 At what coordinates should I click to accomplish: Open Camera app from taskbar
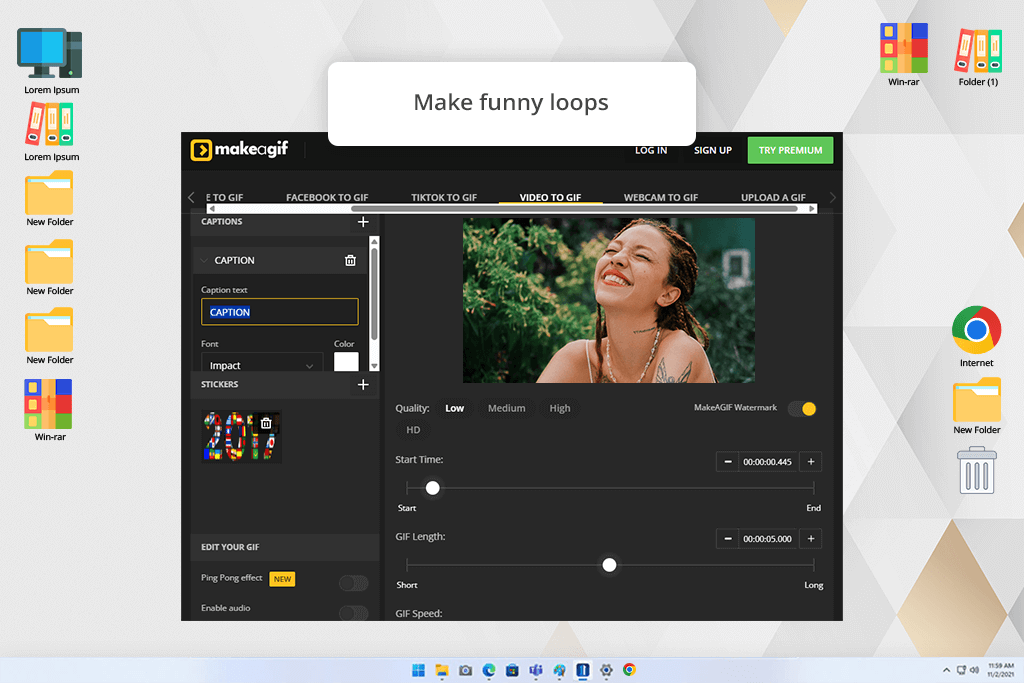[x=466, y=670]
